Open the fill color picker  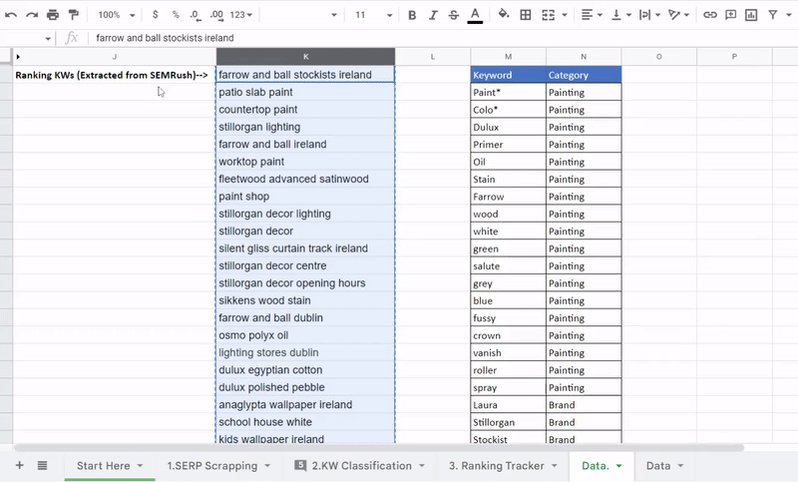click(503, 14)
